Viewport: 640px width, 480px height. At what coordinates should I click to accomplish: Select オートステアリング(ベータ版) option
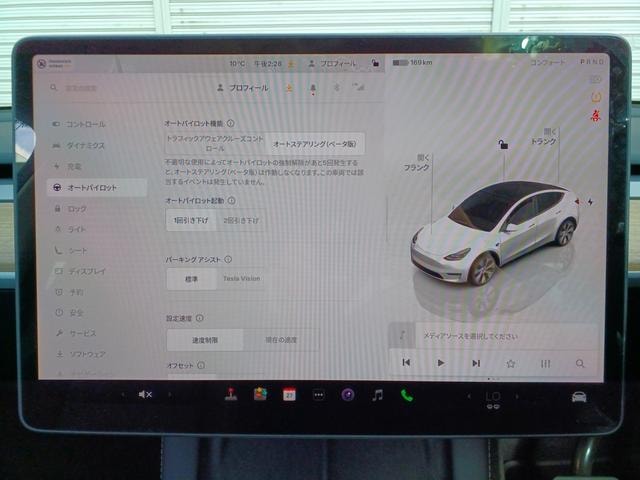(x=315, y=144)
